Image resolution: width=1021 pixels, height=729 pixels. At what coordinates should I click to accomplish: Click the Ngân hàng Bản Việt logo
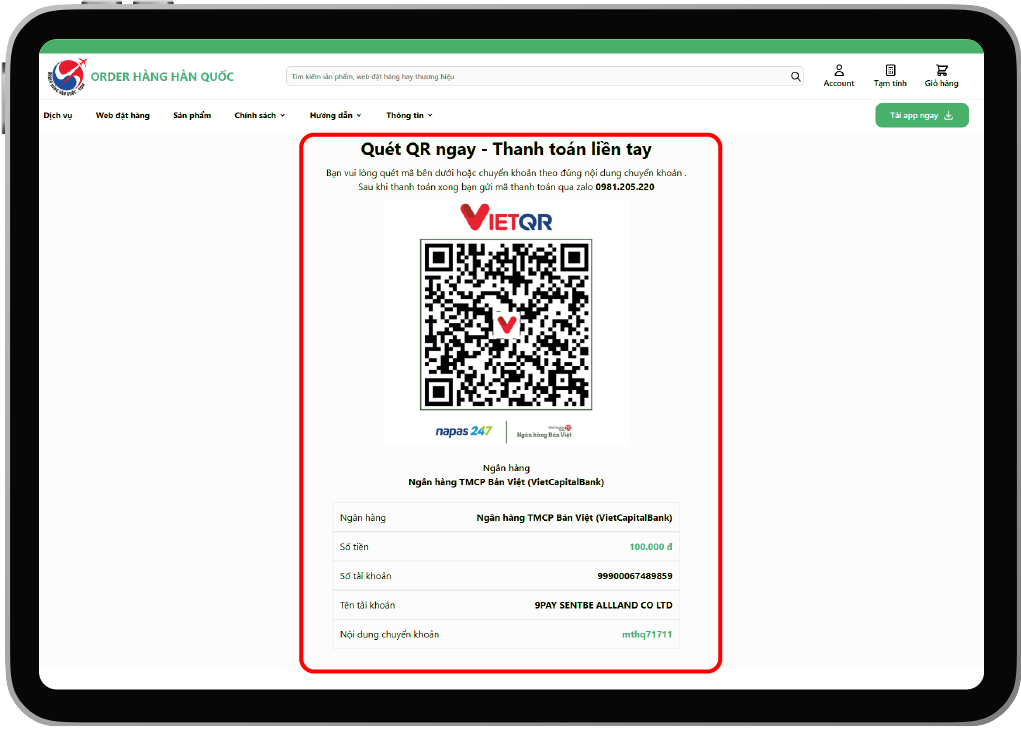544,432
